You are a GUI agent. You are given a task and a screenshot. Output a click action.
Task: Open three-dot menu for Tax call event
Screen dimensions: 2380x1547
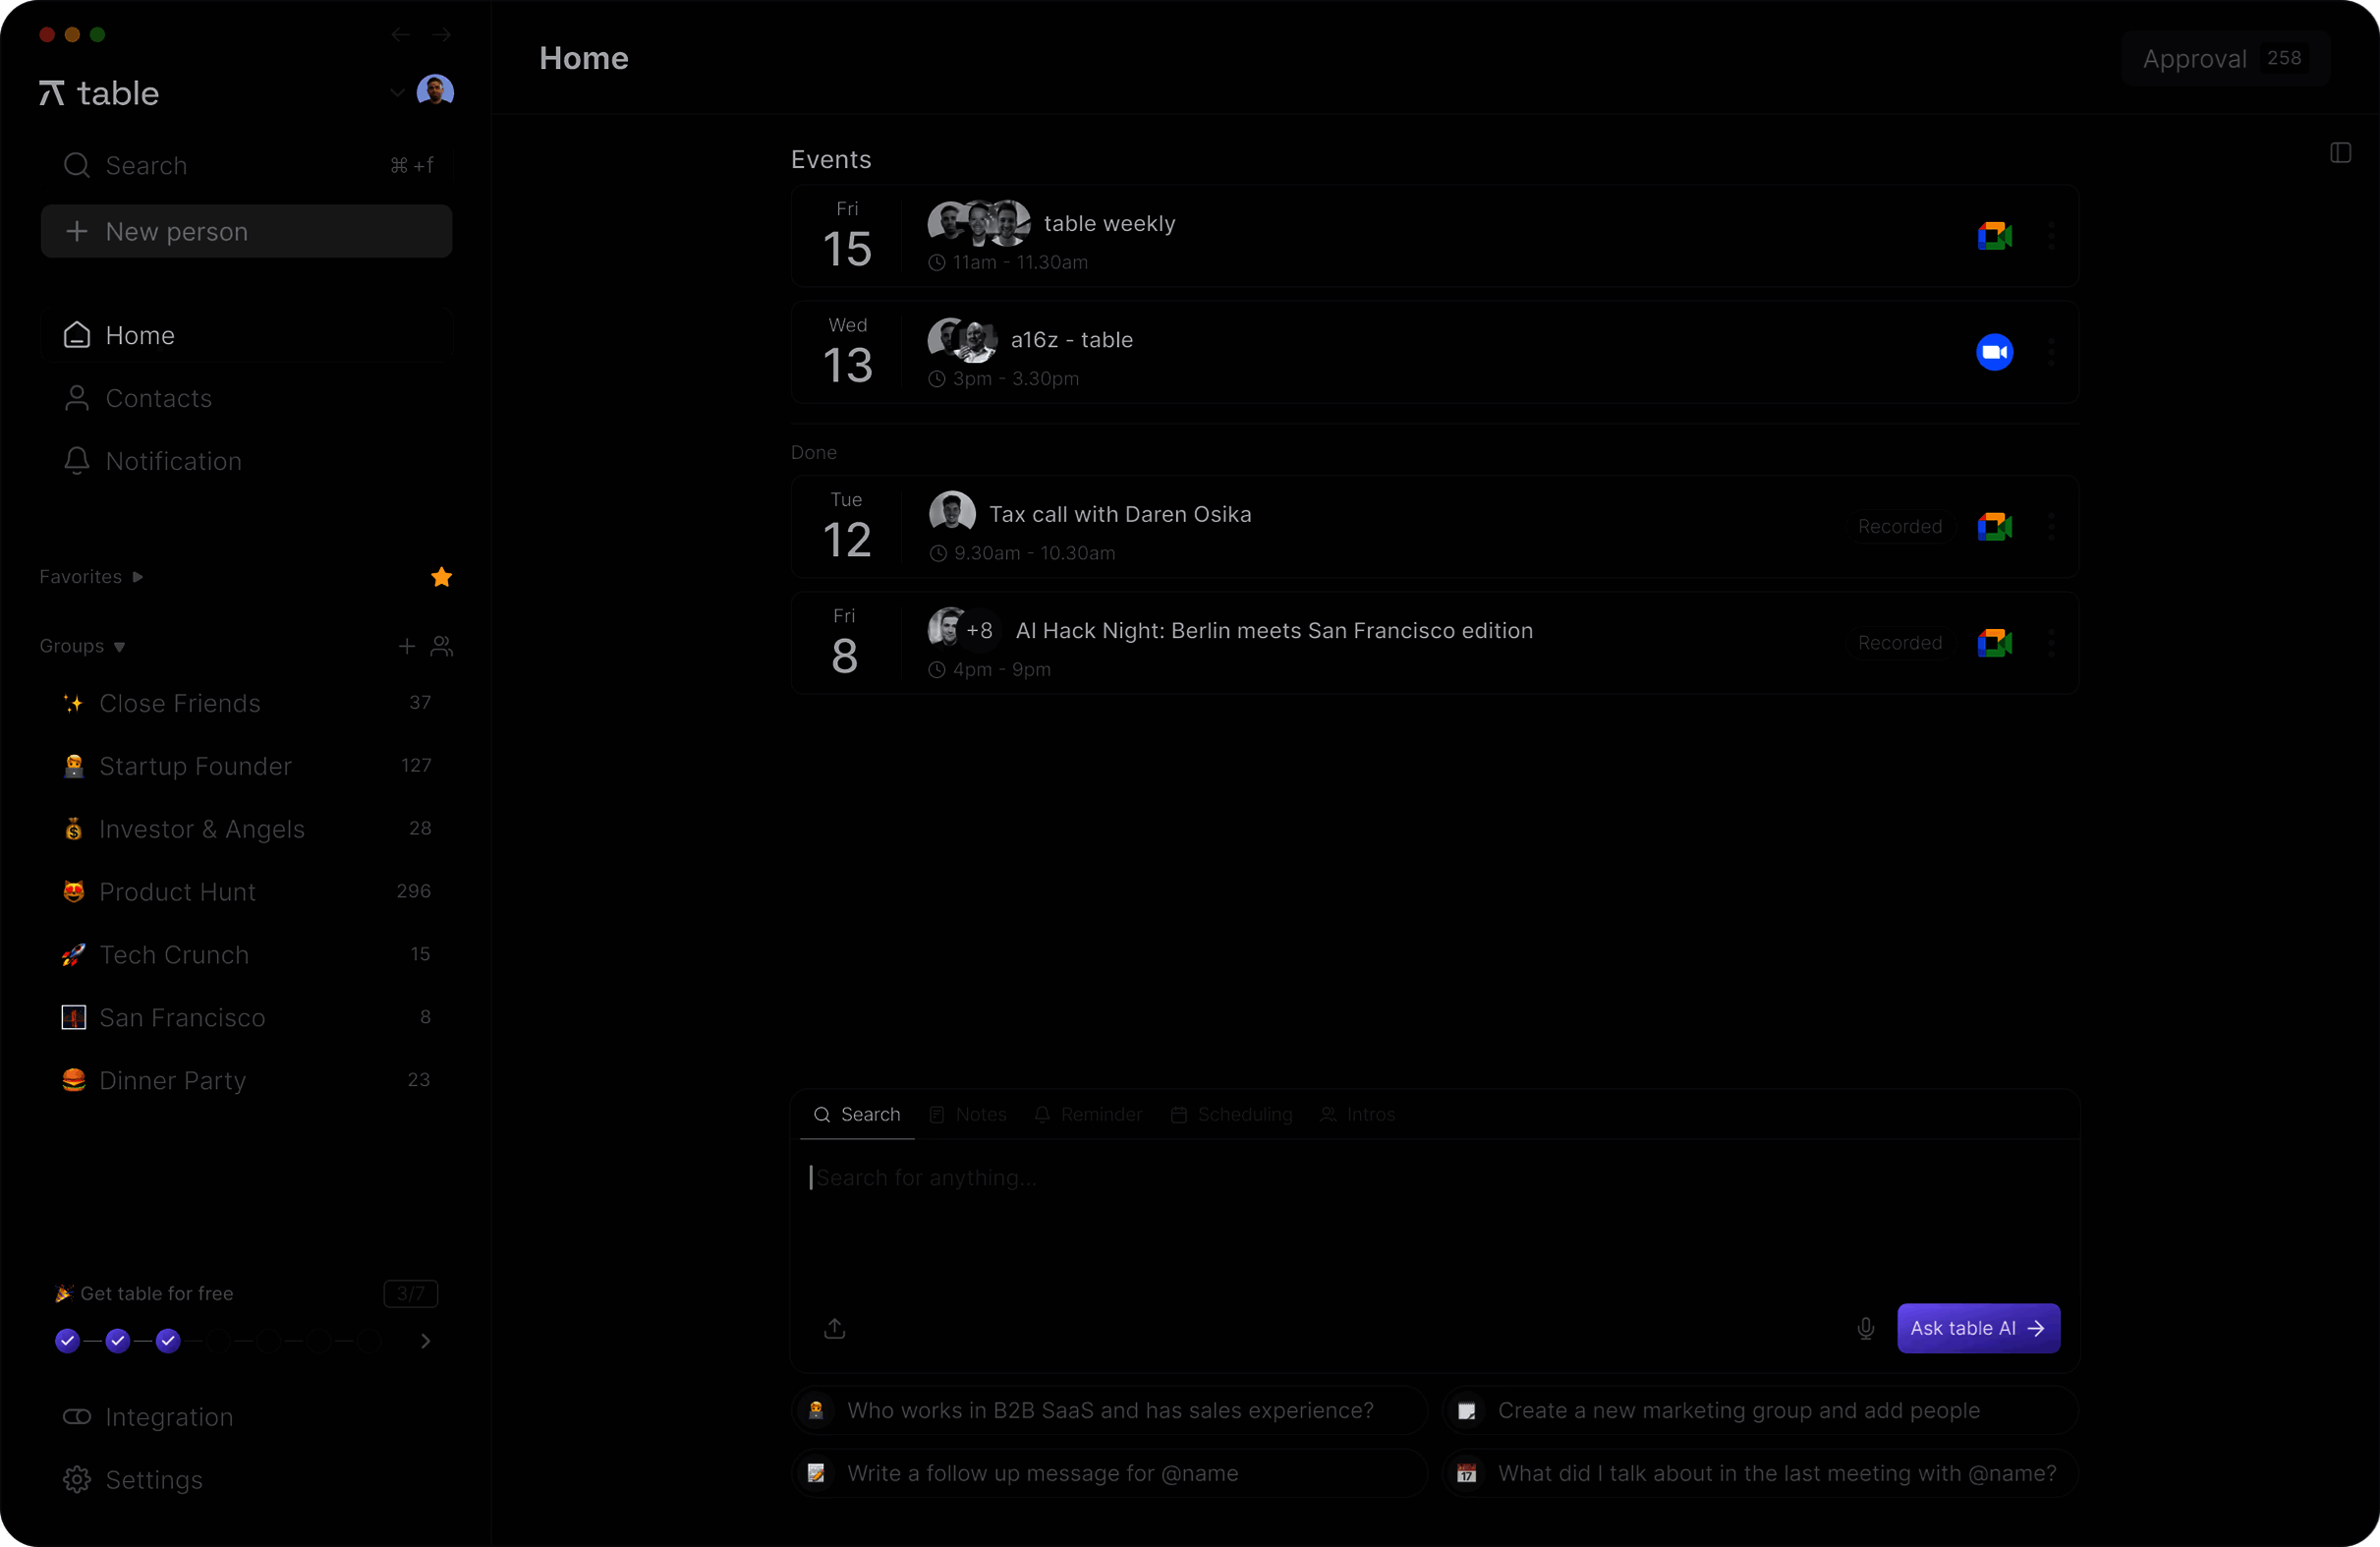pyautogui.click(x=2051, y=527)
